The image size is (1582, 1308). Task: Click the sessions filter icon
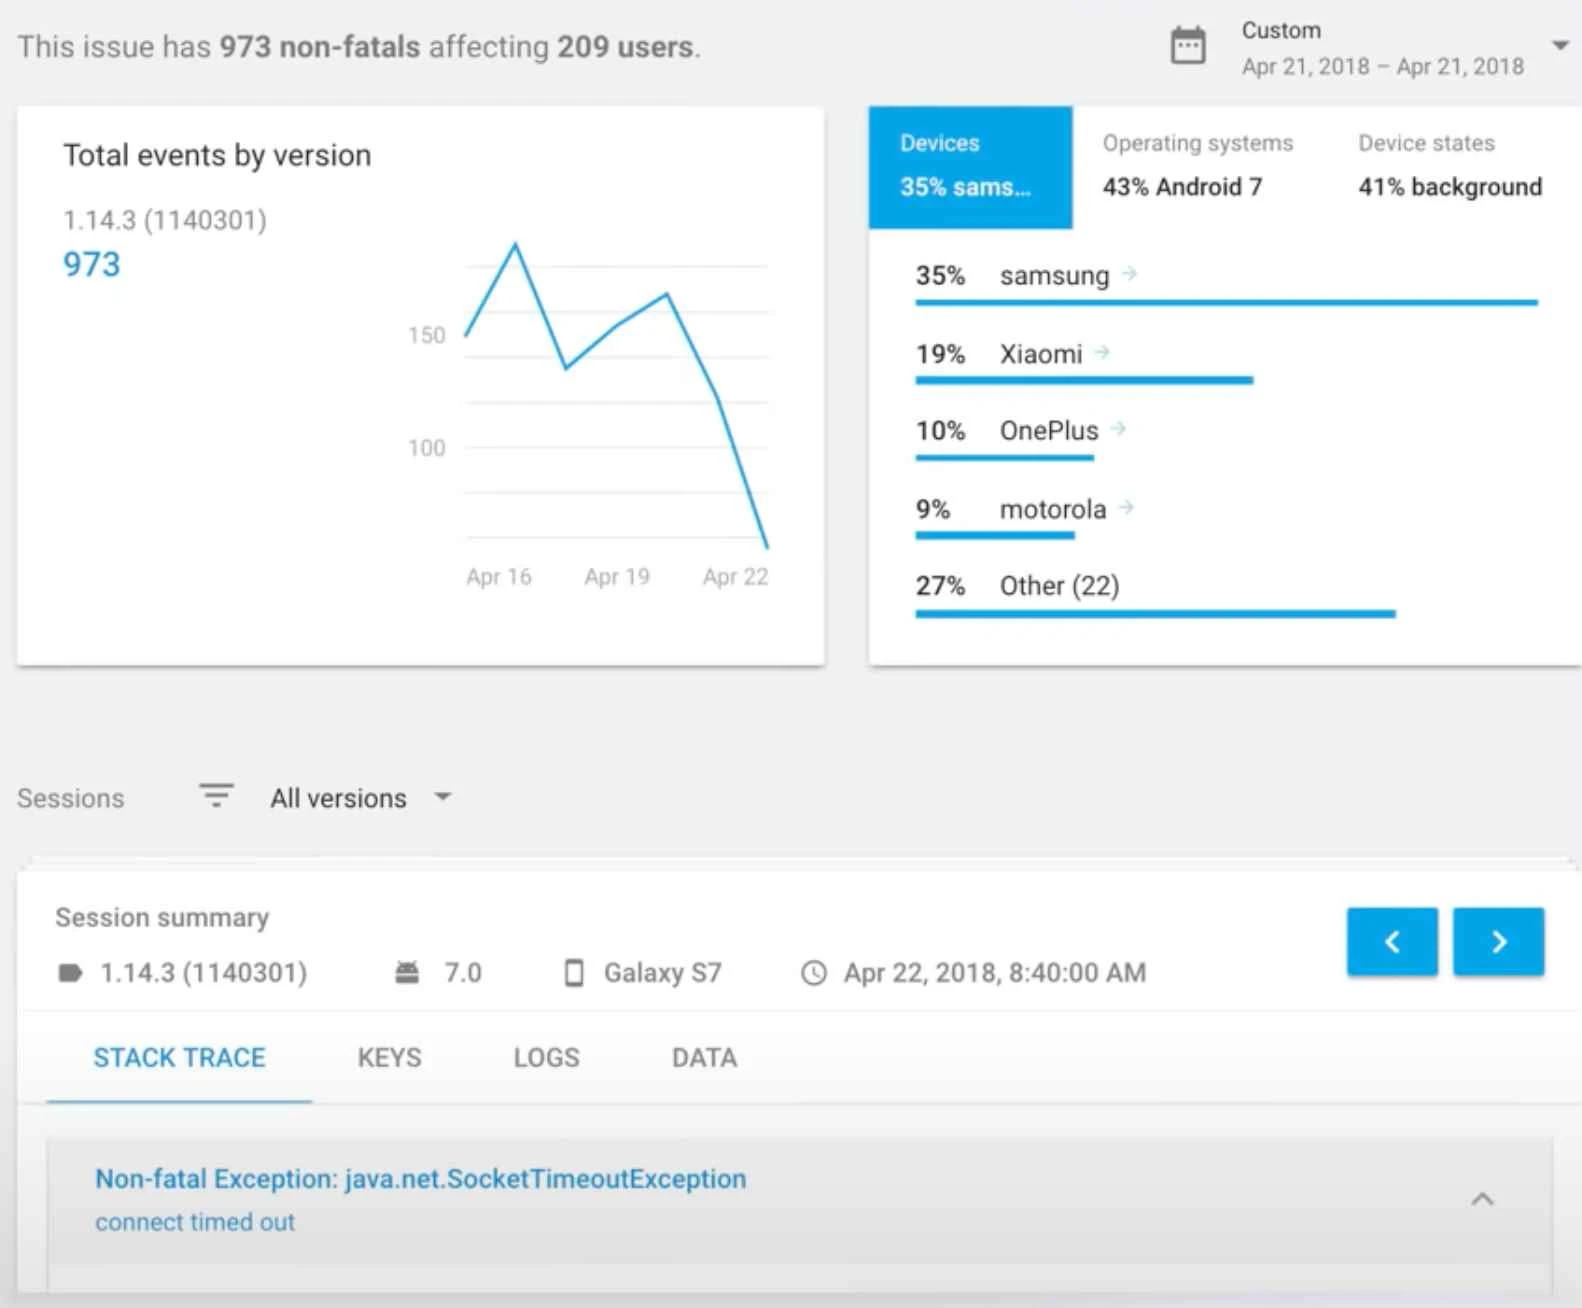pos(216,796)
